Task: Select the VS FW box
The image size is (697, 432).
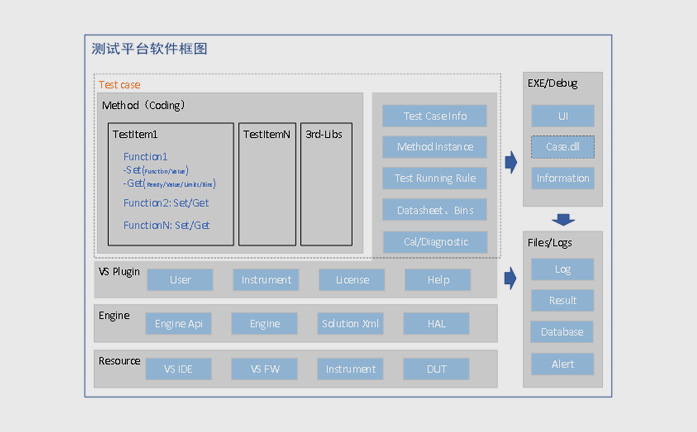Action: [264, 369]
